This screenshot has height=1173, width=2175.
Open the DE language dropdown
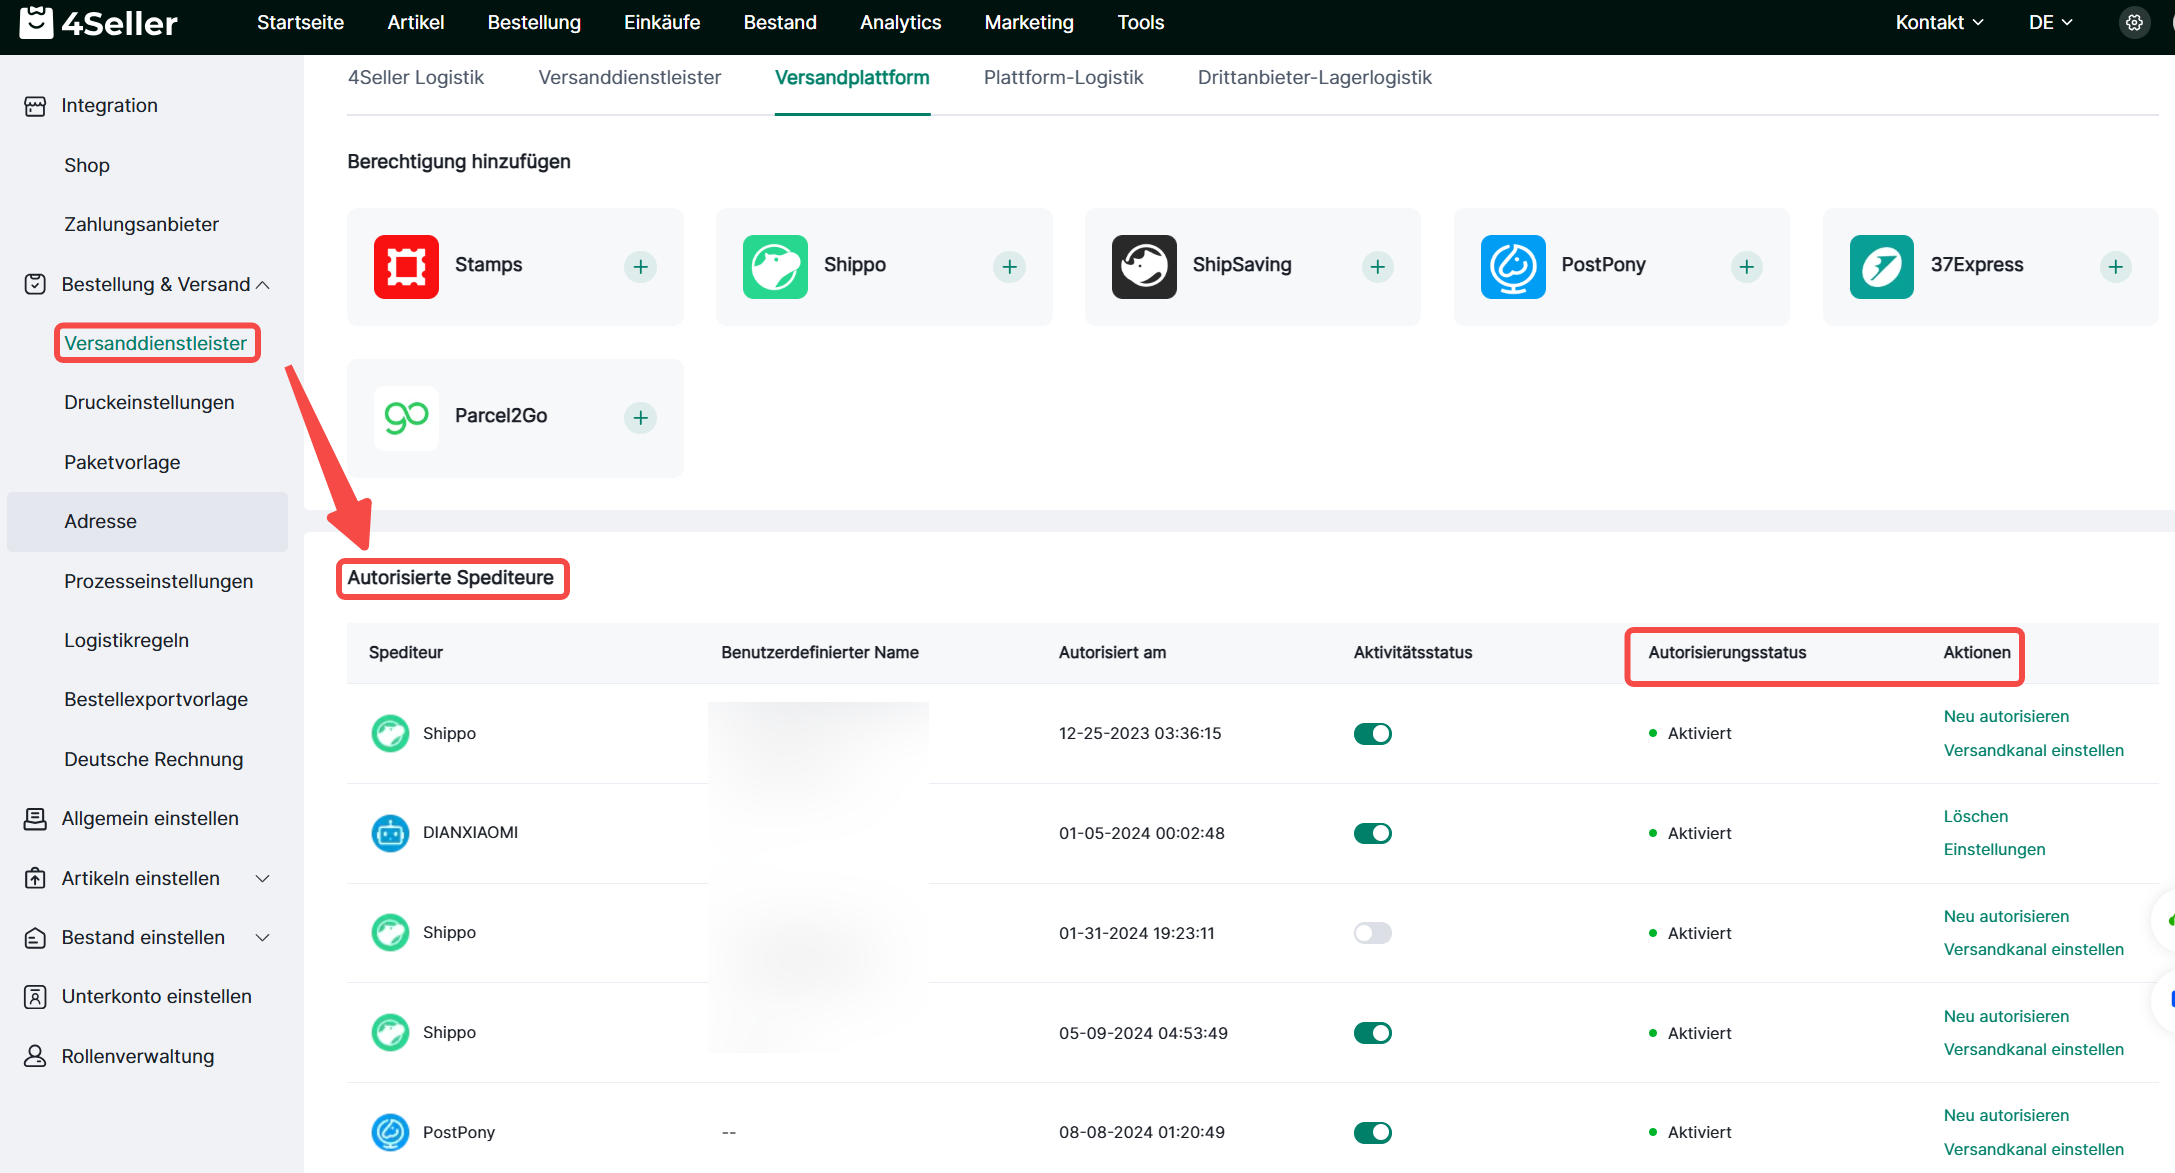[x=2049, y=22]
